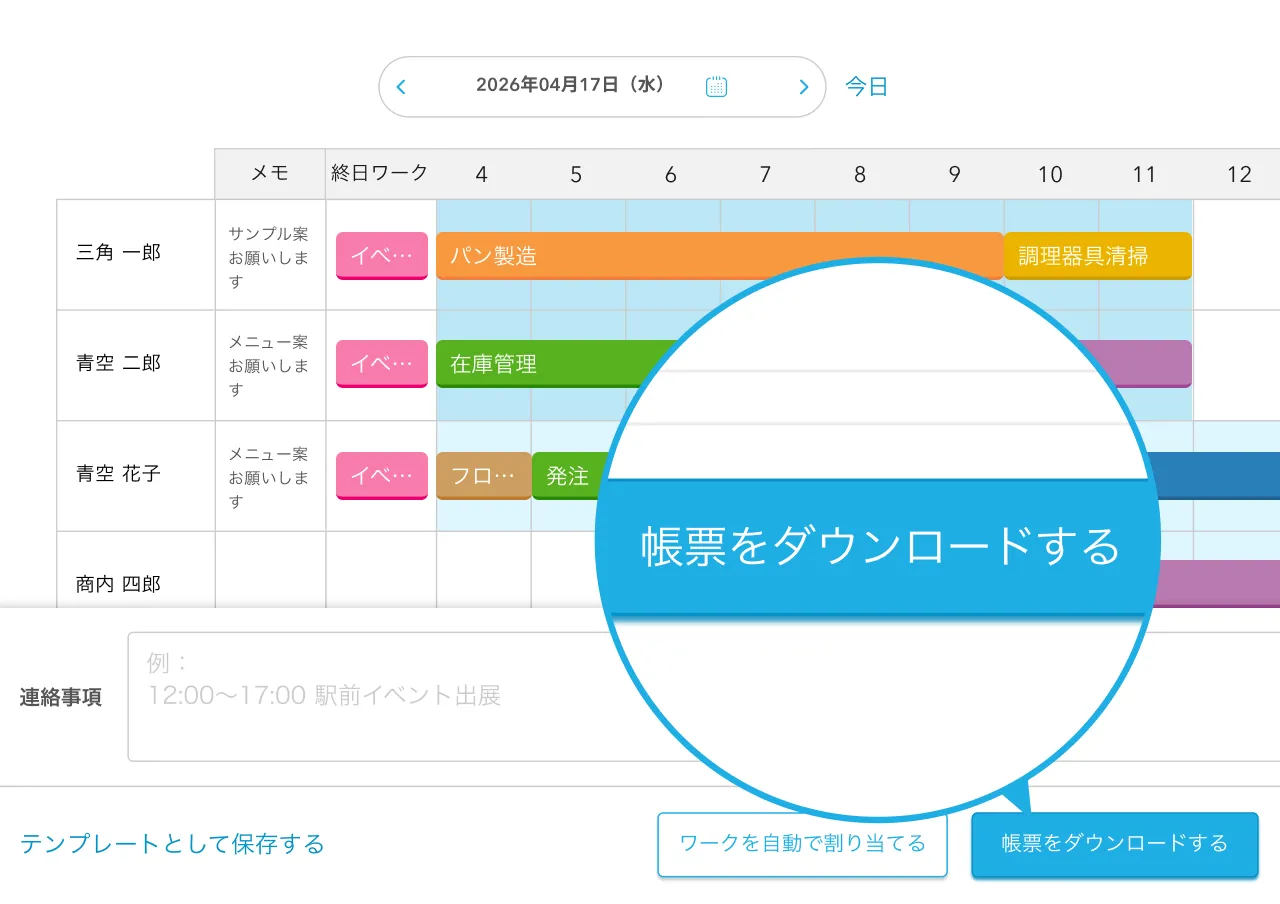Click the hour 5 column header
The height and width of the screenshot is (904, 1280).
coord(576,175)
